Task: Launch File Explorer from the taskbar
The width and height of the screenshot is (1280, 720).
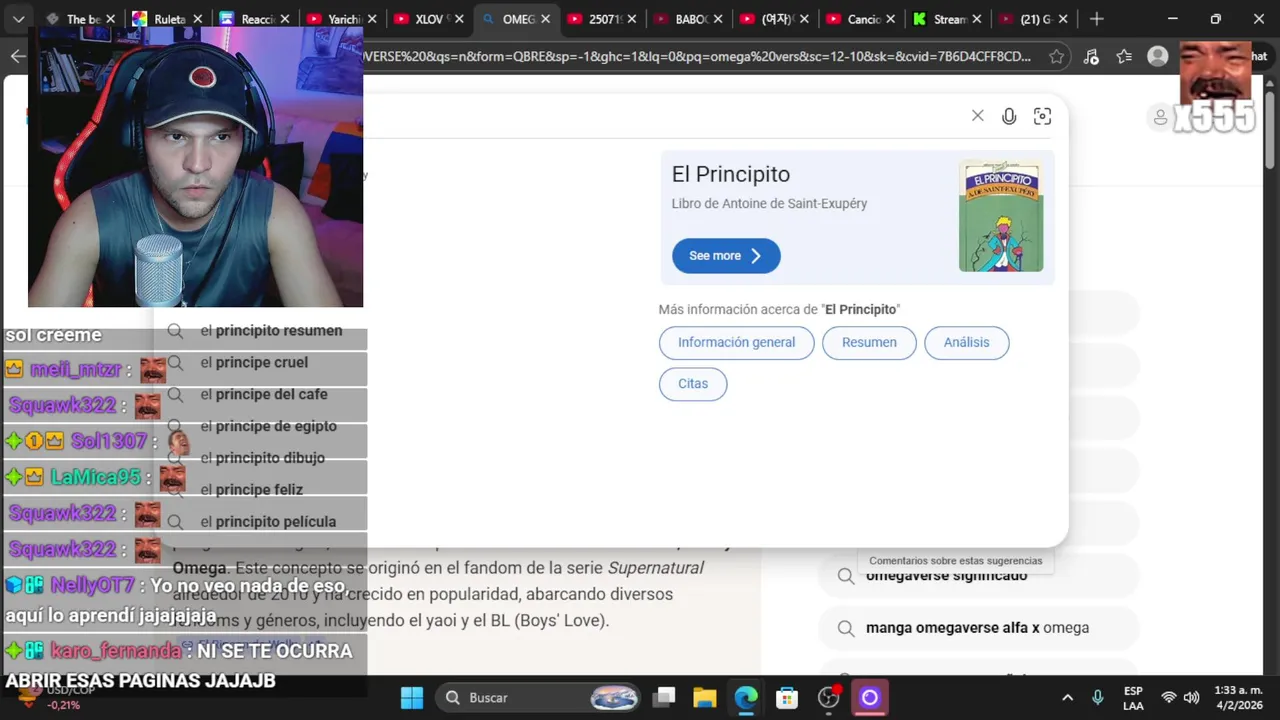Action: click(x=705, y=697)
